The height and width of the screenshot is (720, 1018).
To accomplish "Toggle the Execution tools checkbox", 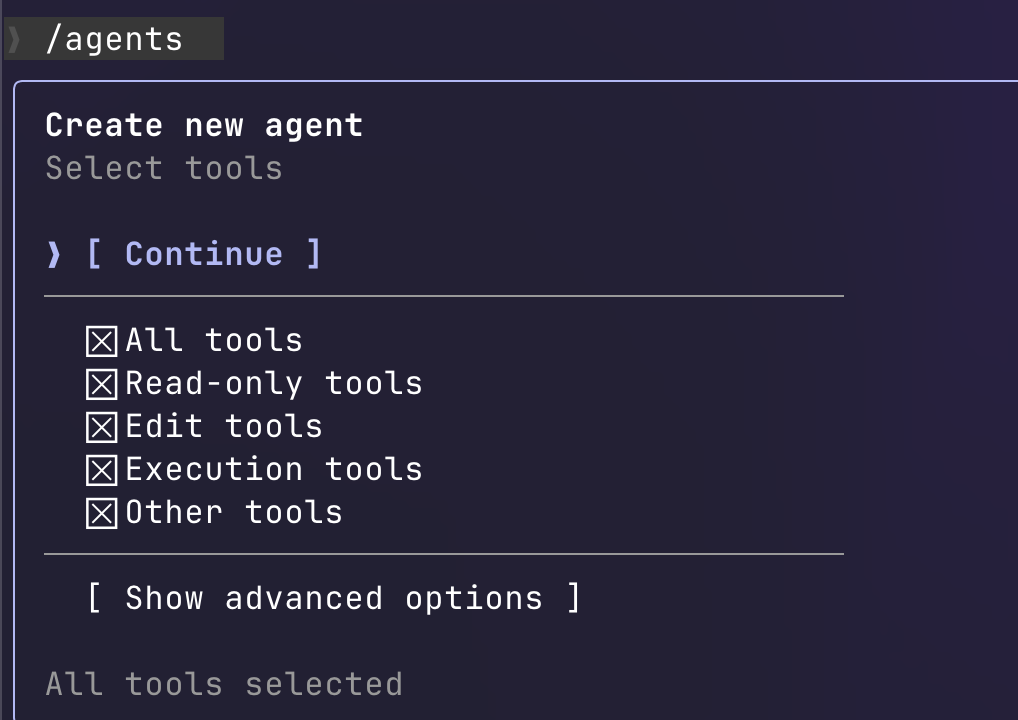I will [x=101, y=471].
